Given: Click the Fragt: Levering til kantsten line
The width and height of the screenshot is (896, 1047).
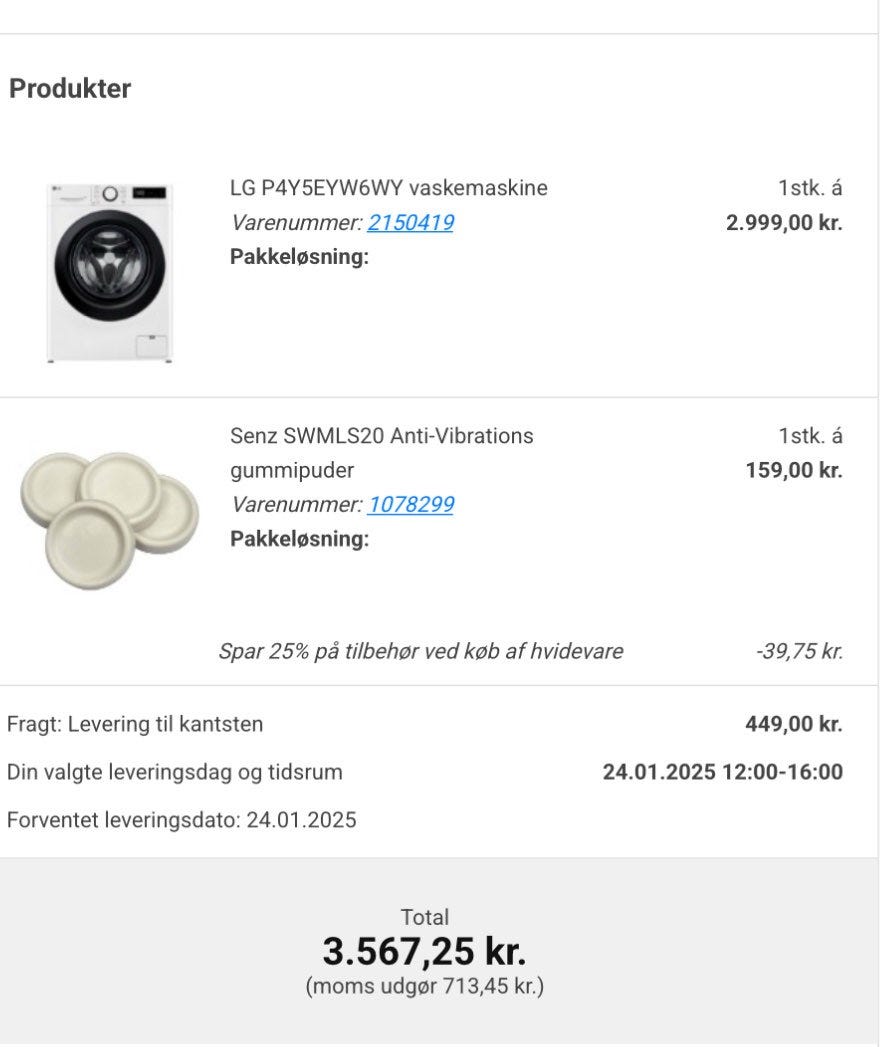Looking at the screenshot, I should (x=135, y=724).
